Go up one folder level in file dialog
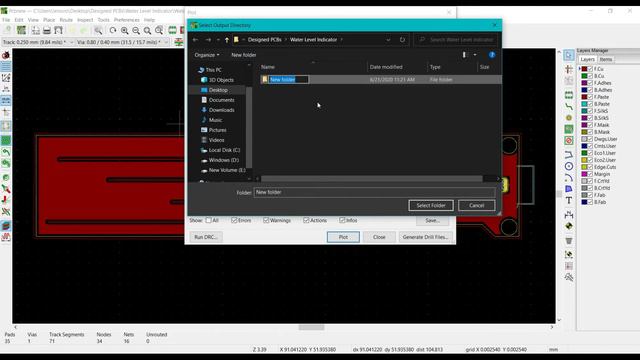The height and width of the screenshot is (360, 640). point(227,40)
